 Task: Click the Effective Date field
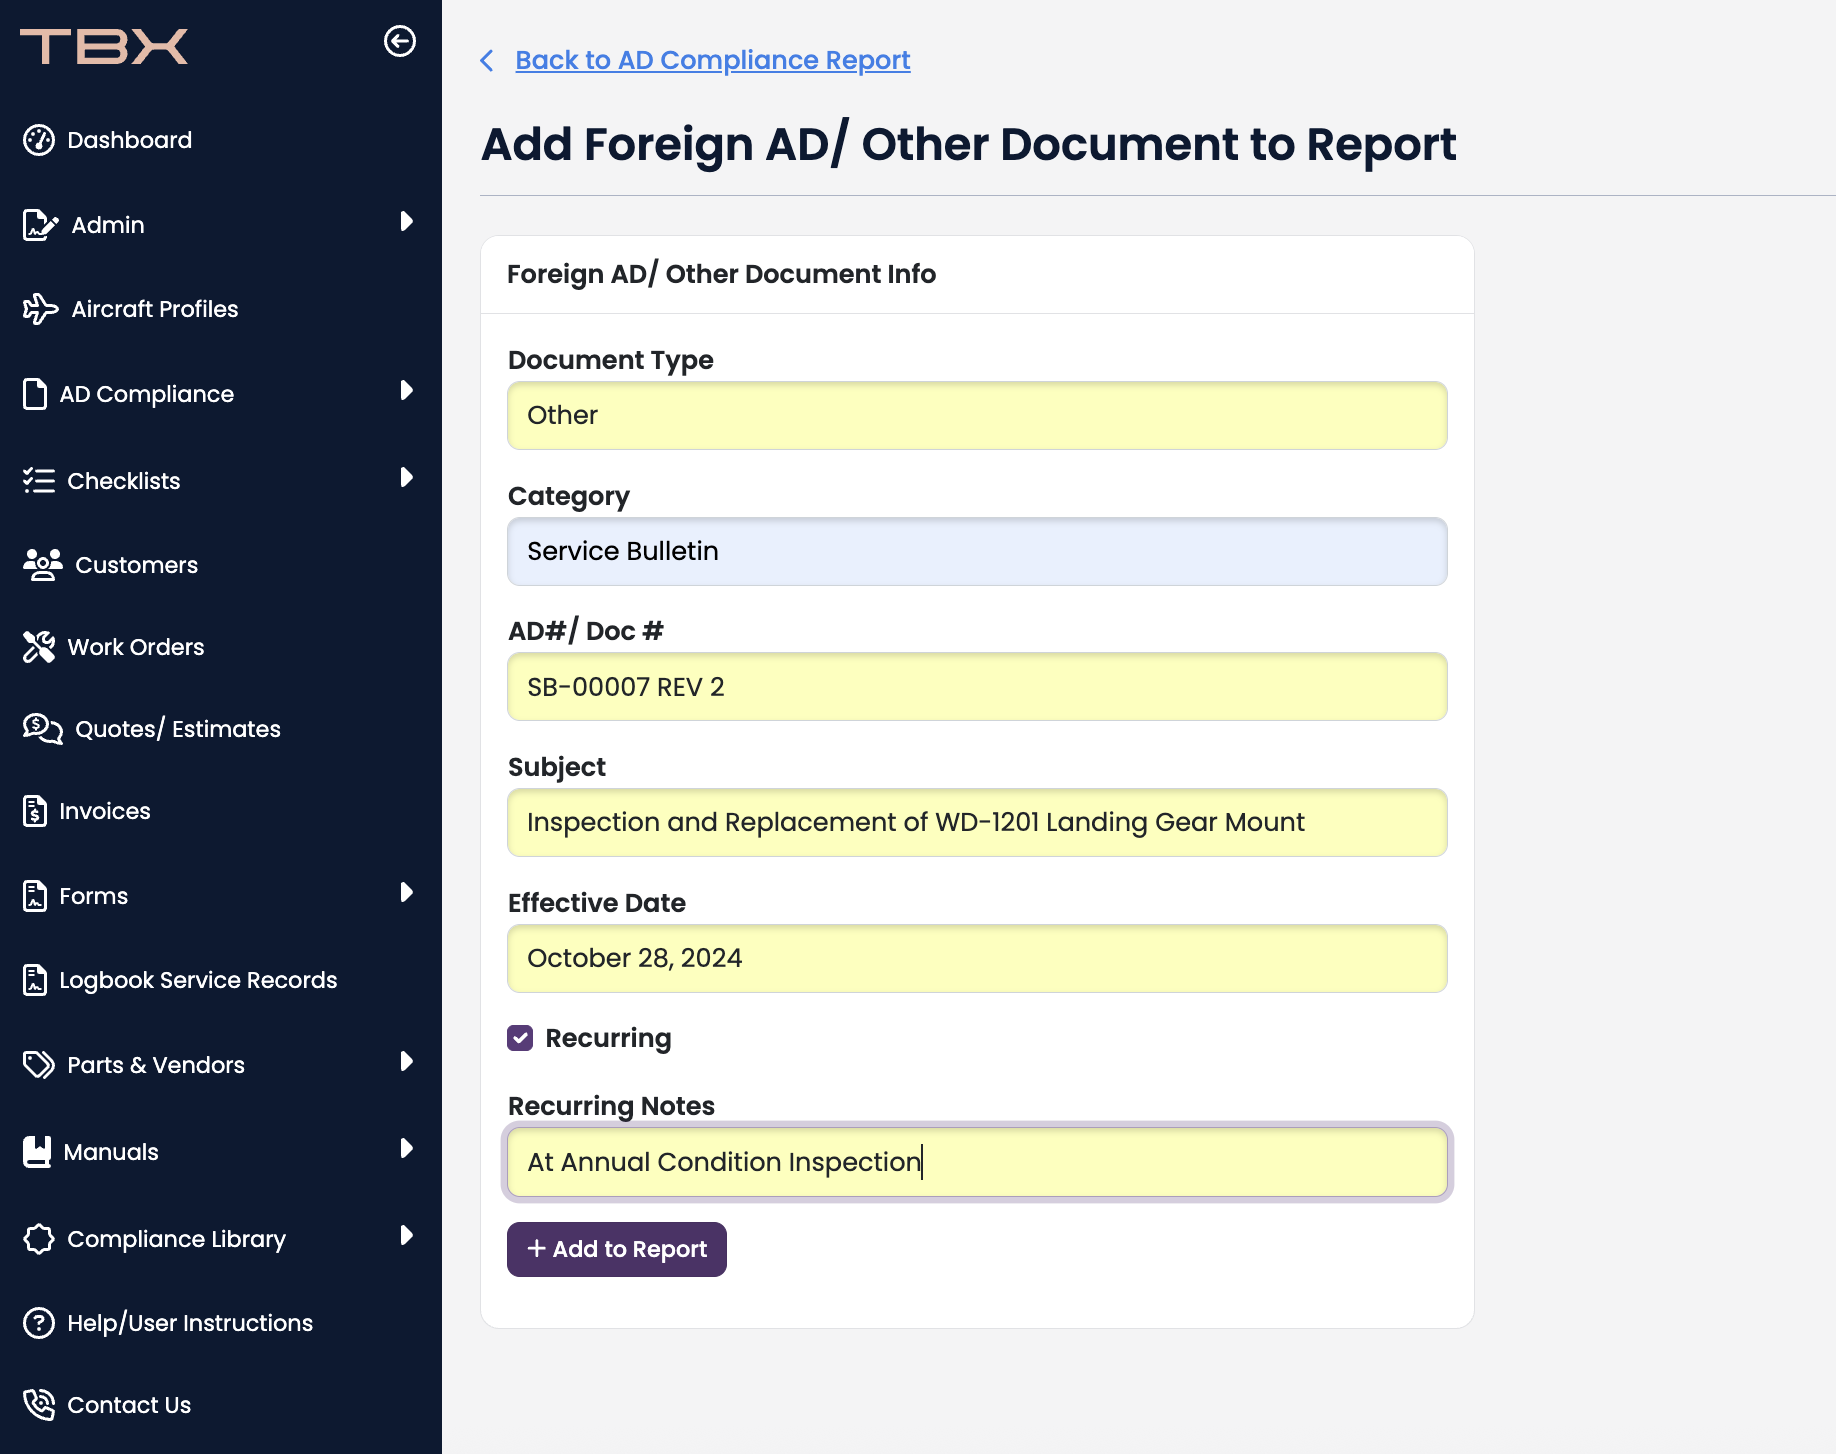[977, 958]
